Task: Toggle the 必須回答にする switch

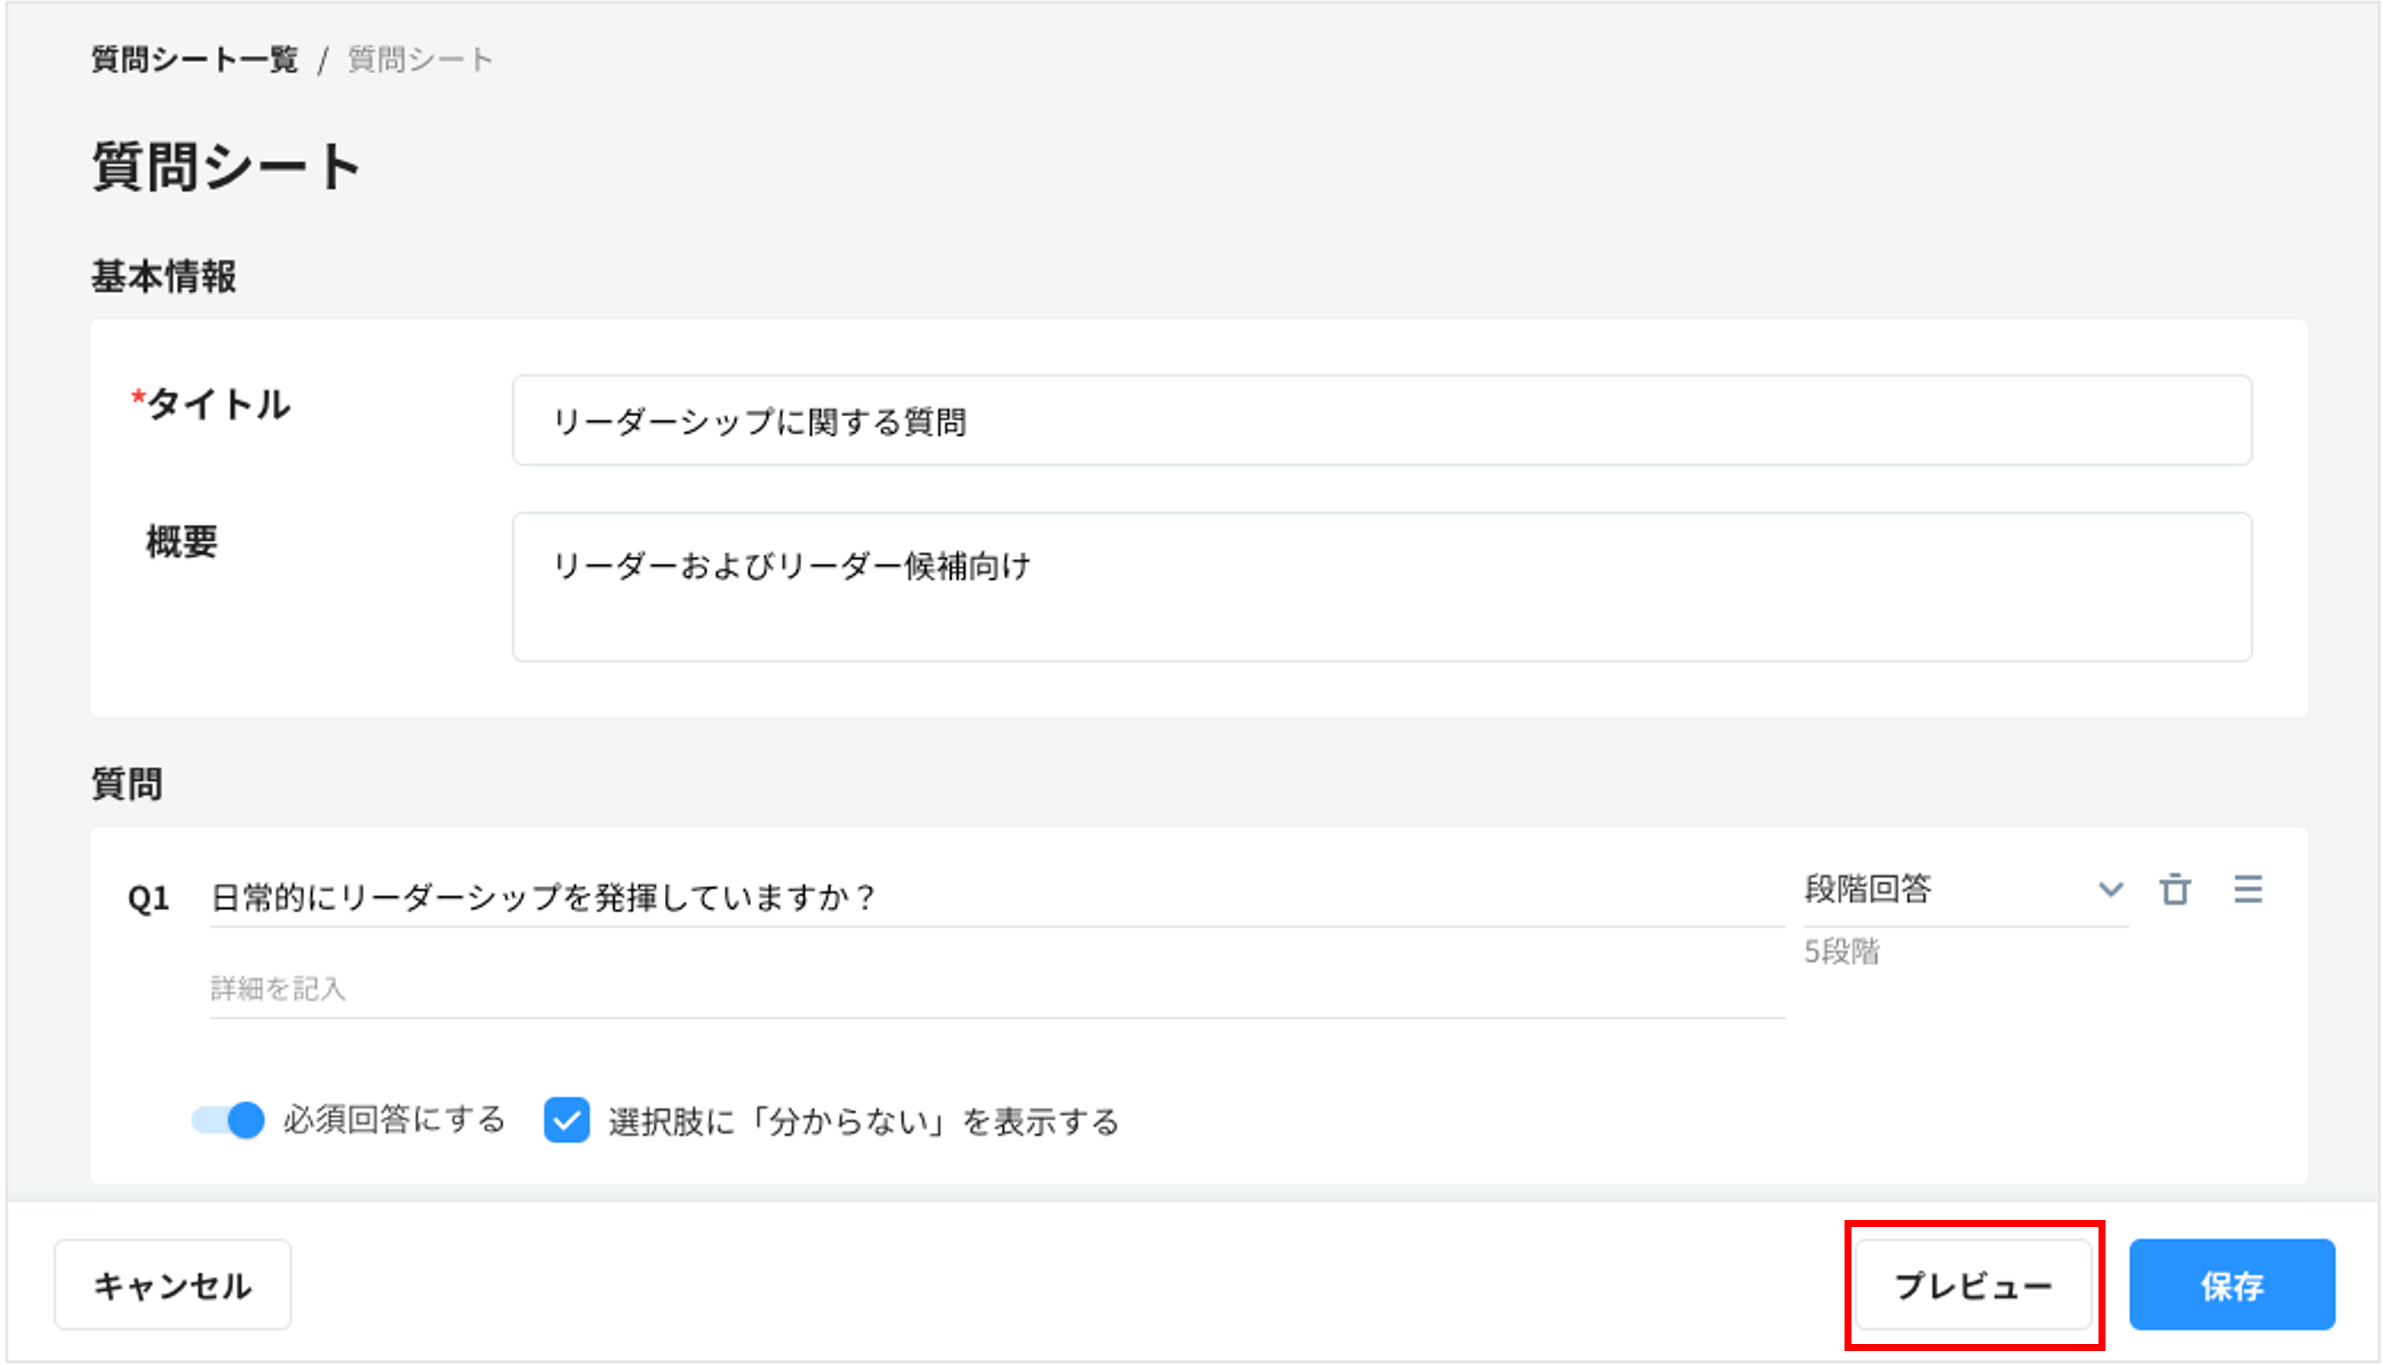Action: point(228,1119)
